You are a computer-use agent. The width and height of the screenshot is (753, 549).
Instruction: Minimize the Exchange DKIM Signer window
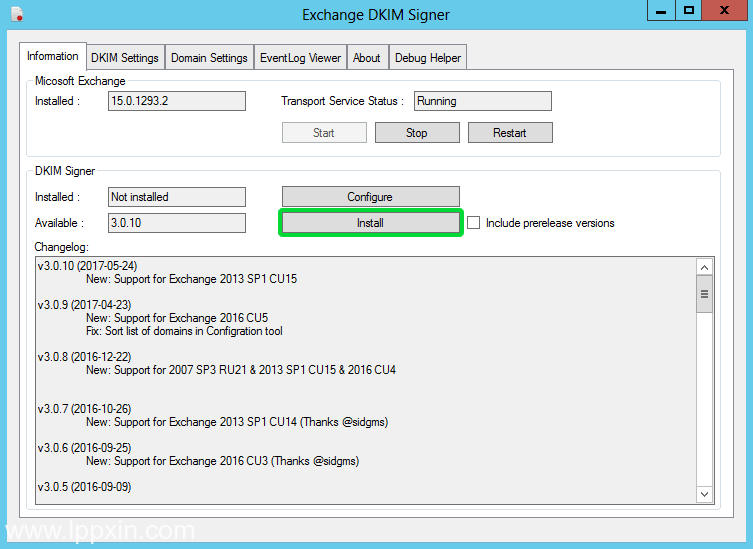(661, 11)
